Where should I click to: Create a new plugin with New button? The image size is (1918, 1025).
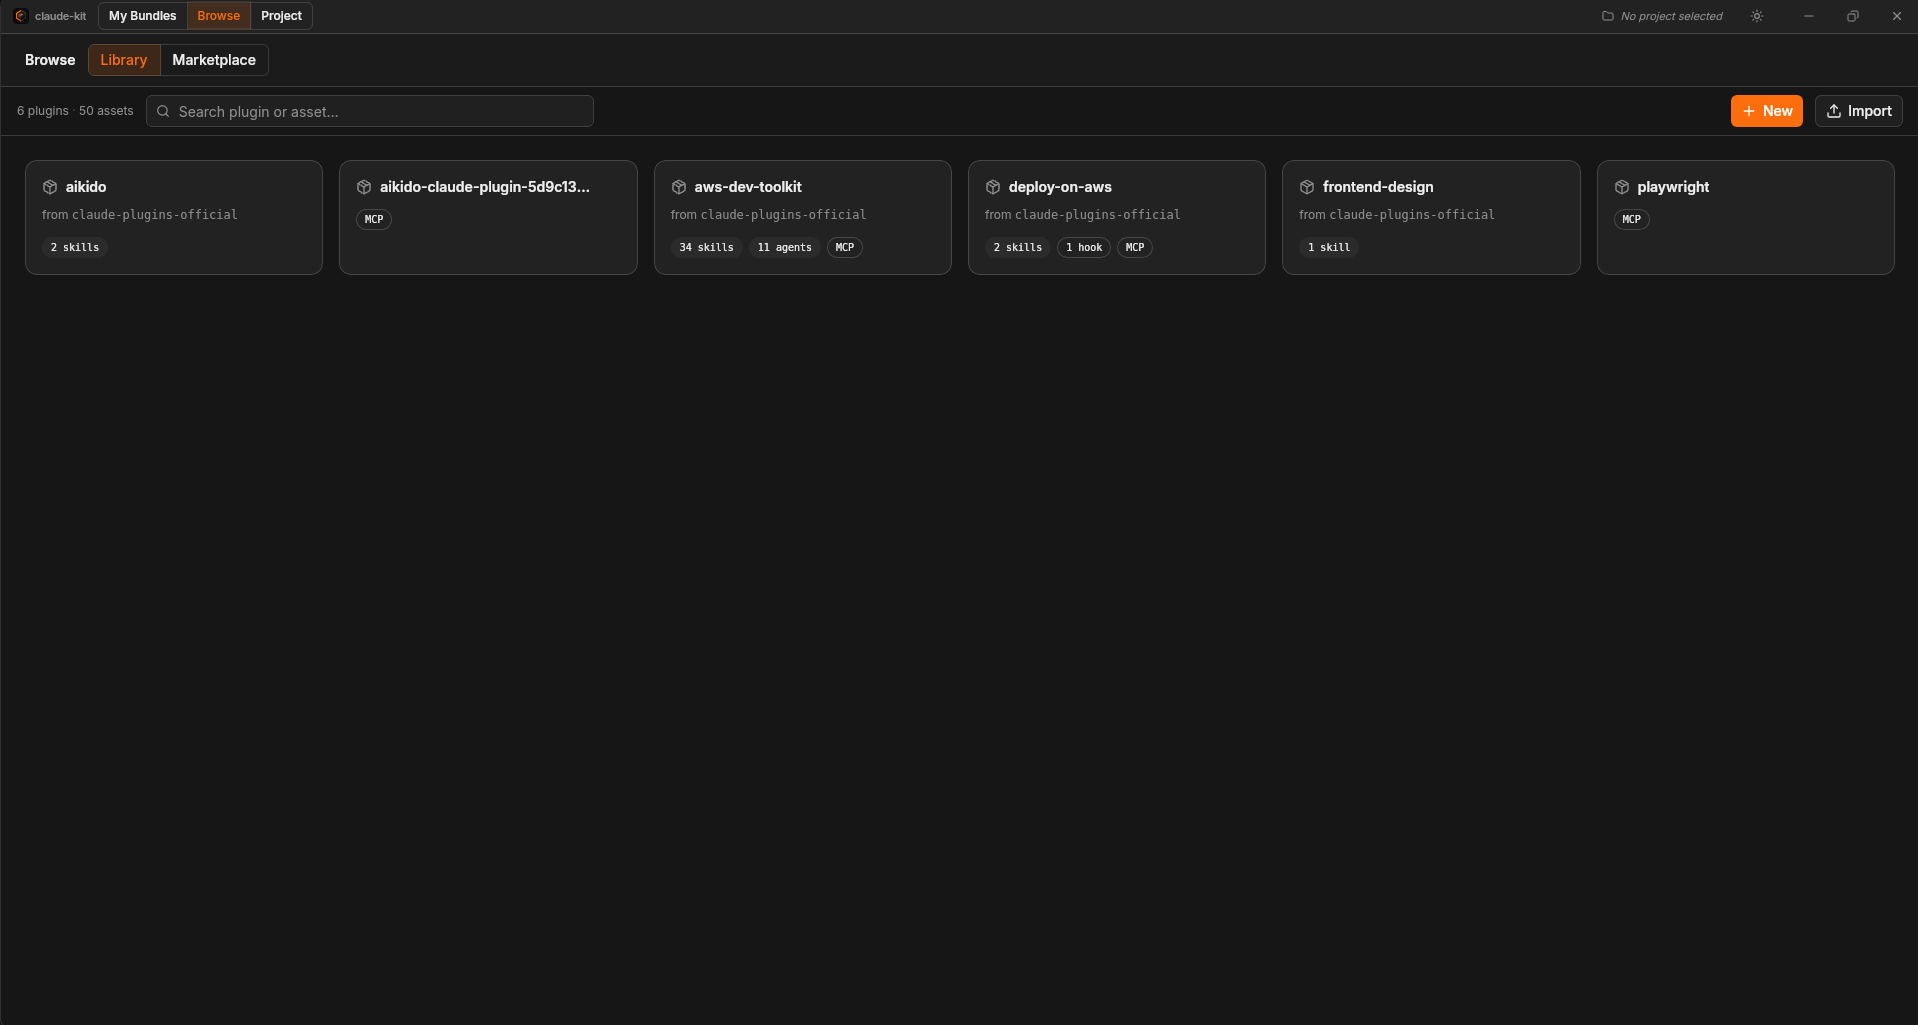coord(1767,111)
